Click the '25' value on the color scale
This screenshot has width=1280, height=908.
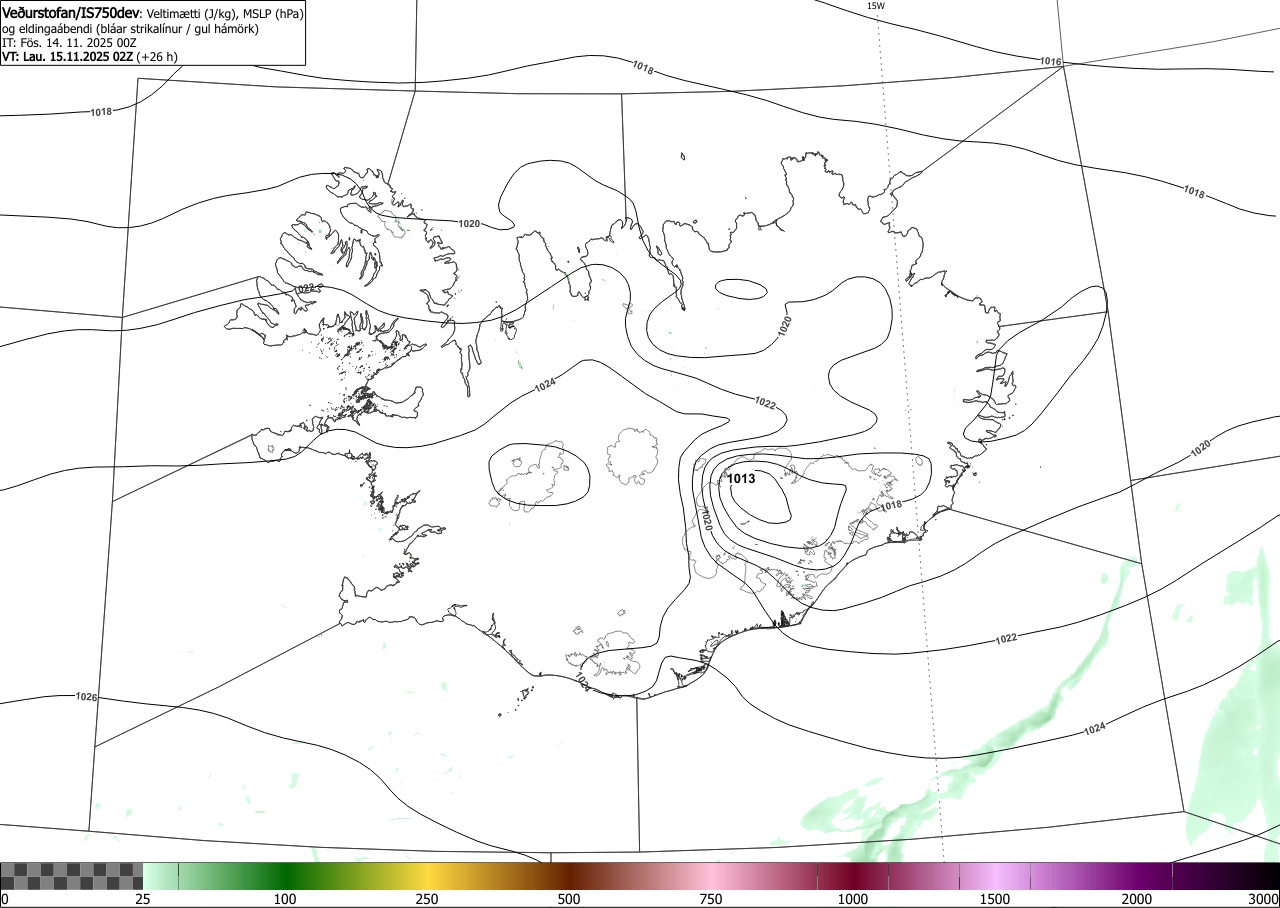coord(143,899)
